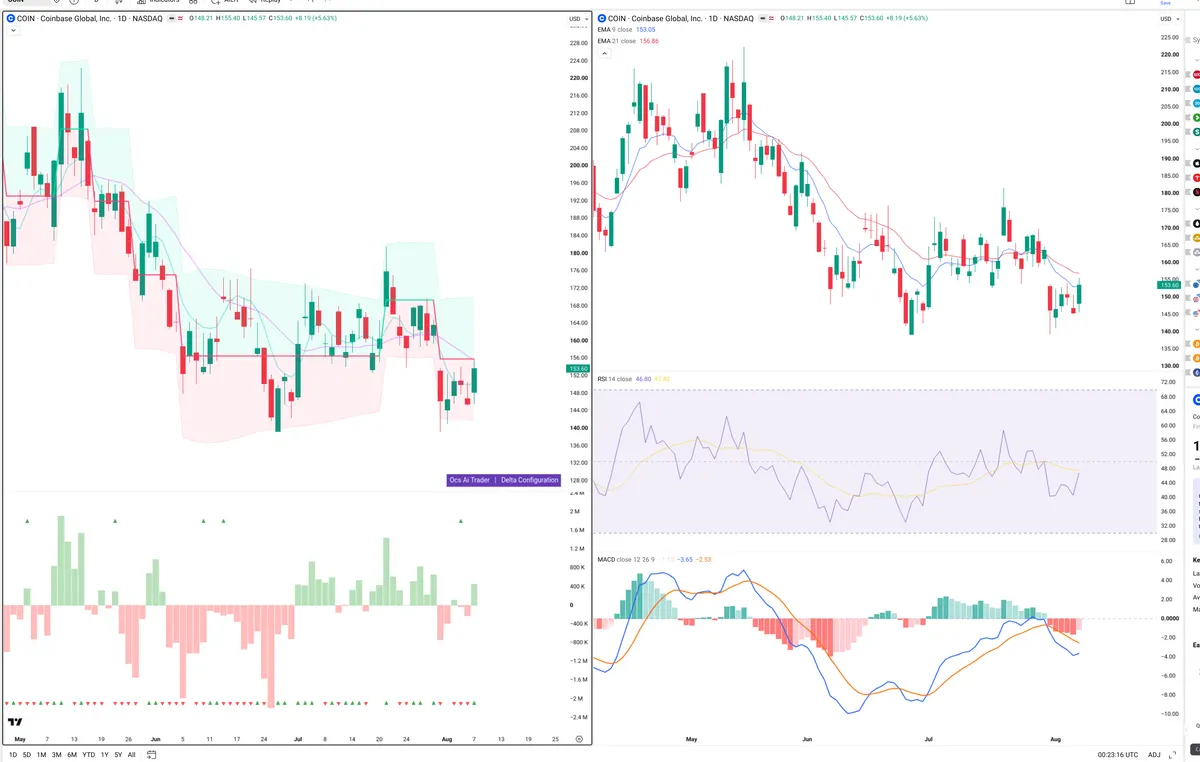Click RSI value 46.80 in legend
The width and height of the screenshot is (1200, 762).
tap(644, 379)
